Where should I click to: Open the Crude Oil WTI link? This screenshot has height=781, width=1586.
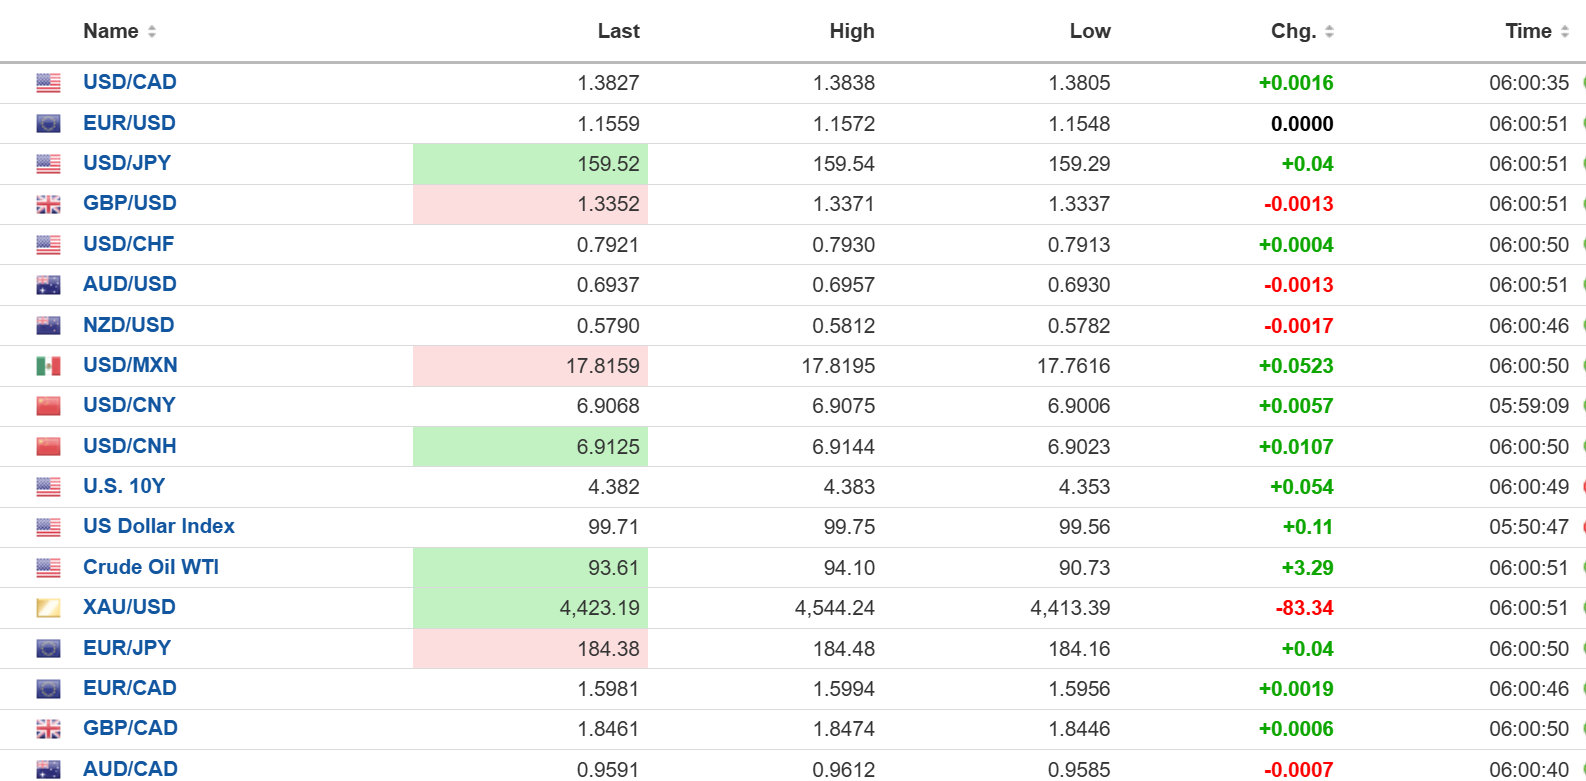[151, 567]
